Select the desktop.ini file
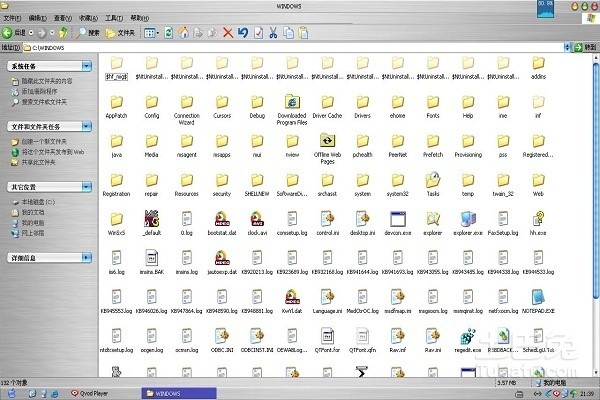Image resolution: width=600 pixels, height=400 pixels. point(362,224)
